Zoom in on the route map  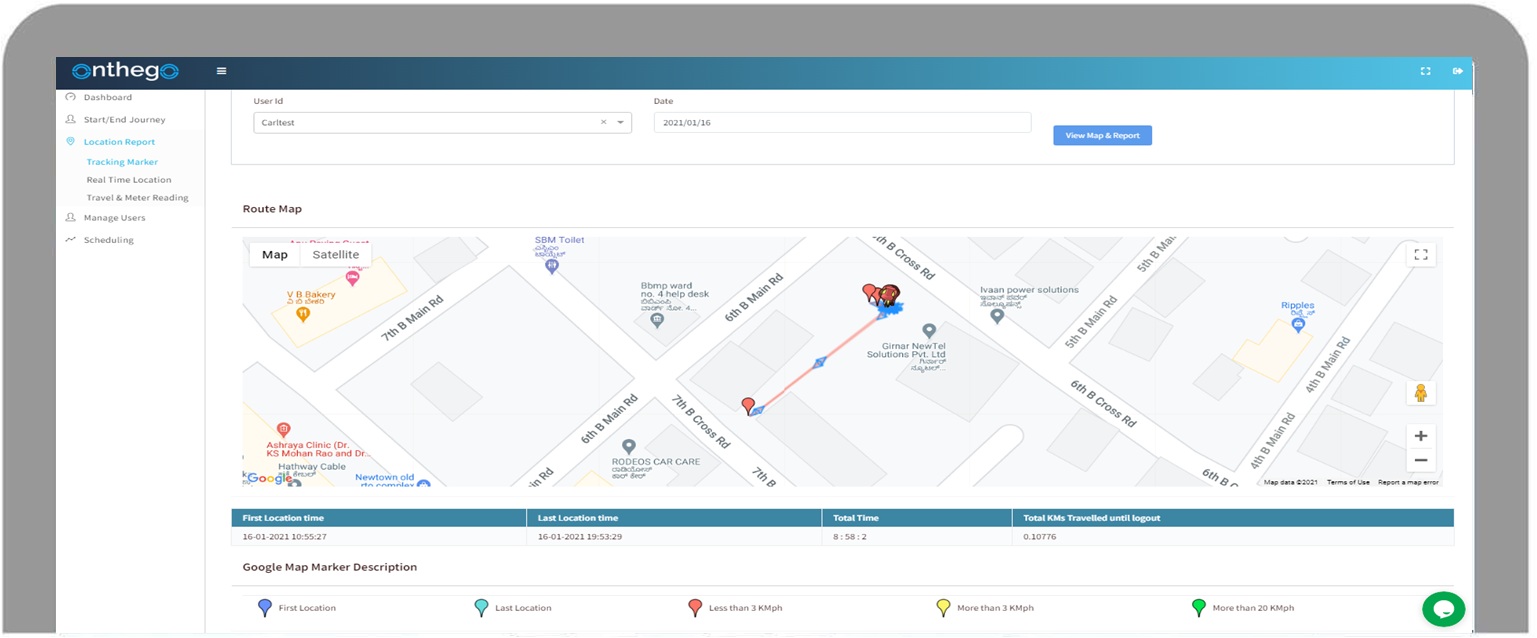click(x=1420, y=436)
